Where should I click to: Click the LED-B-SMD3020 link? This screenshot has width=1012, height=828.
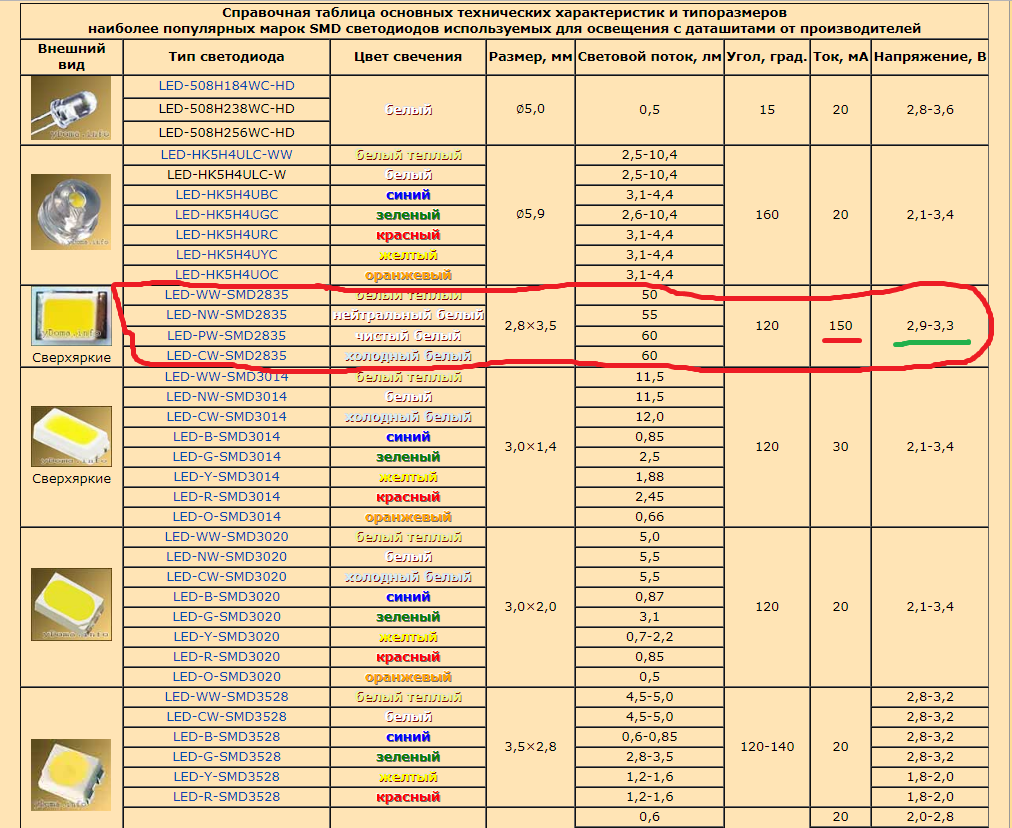[x=227, y=597]
